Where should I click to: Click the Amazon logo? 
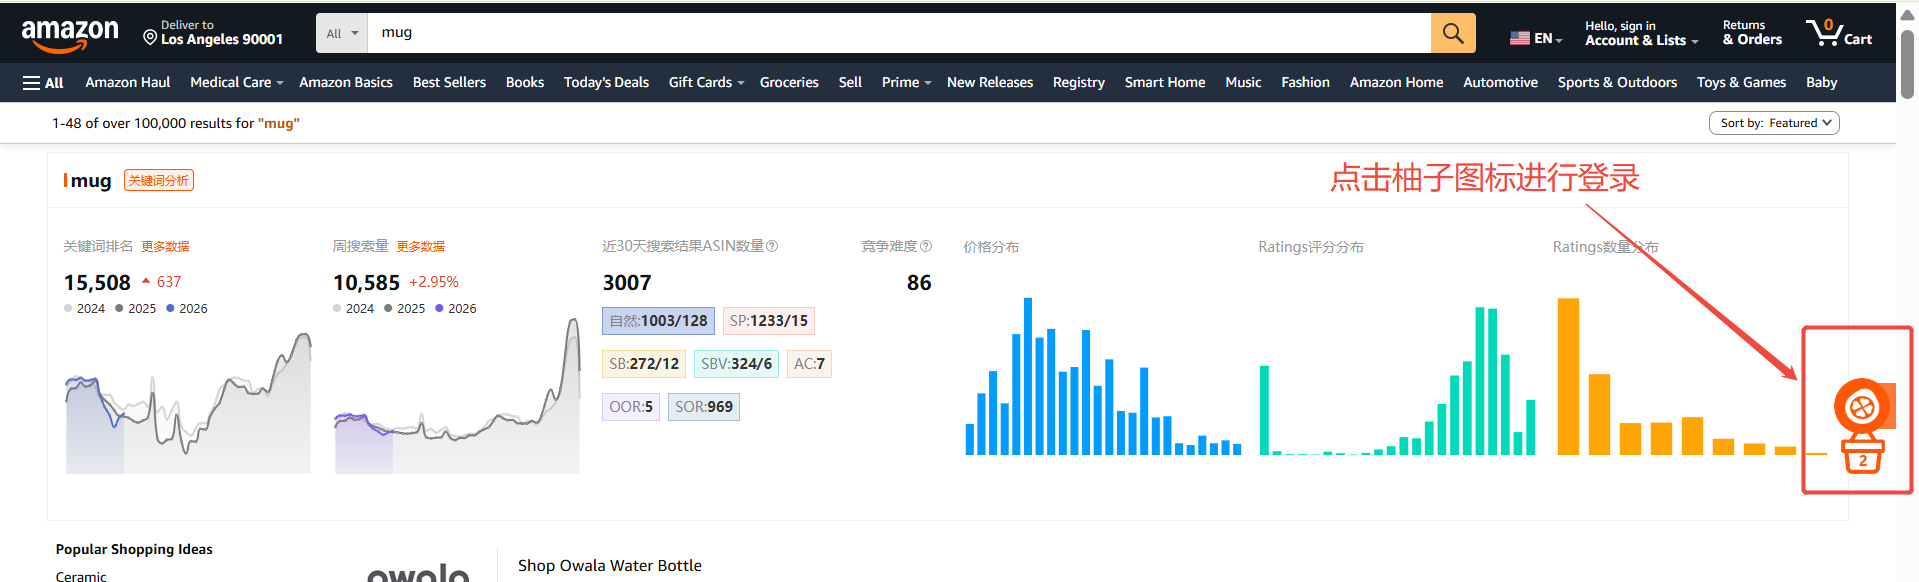point(70,34)
